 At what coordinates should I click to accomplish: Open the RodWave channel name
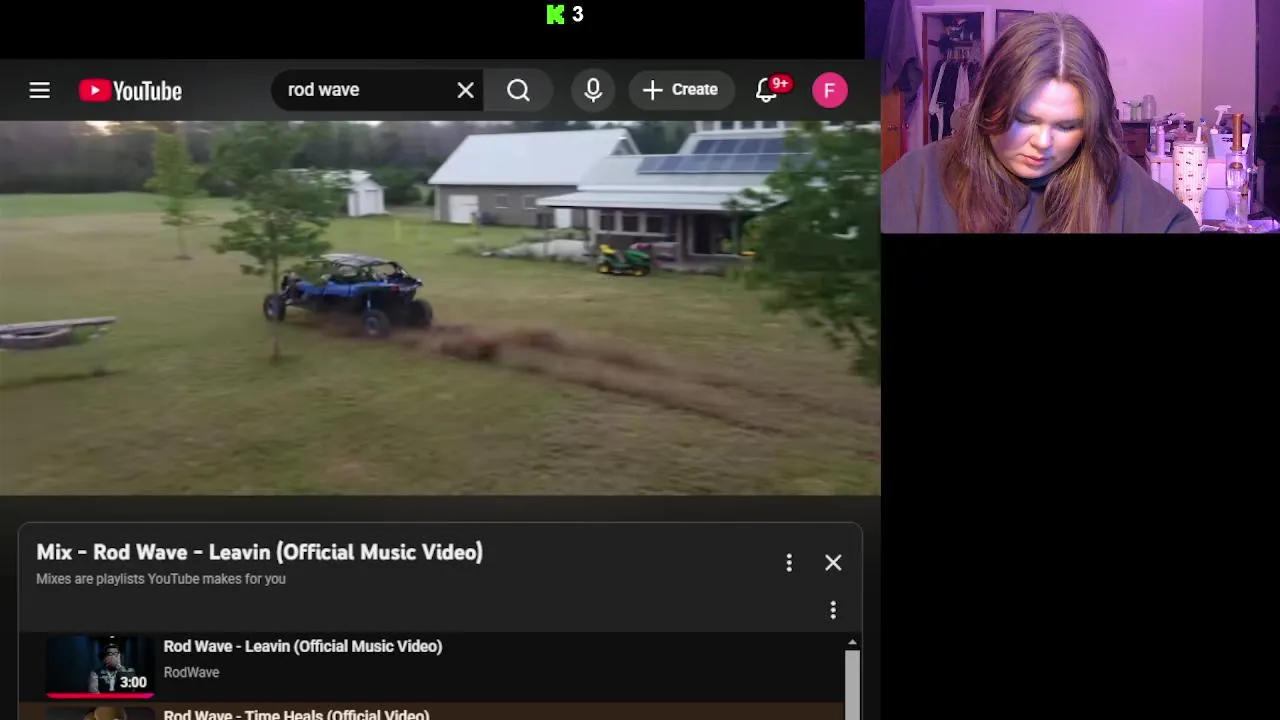191,672
